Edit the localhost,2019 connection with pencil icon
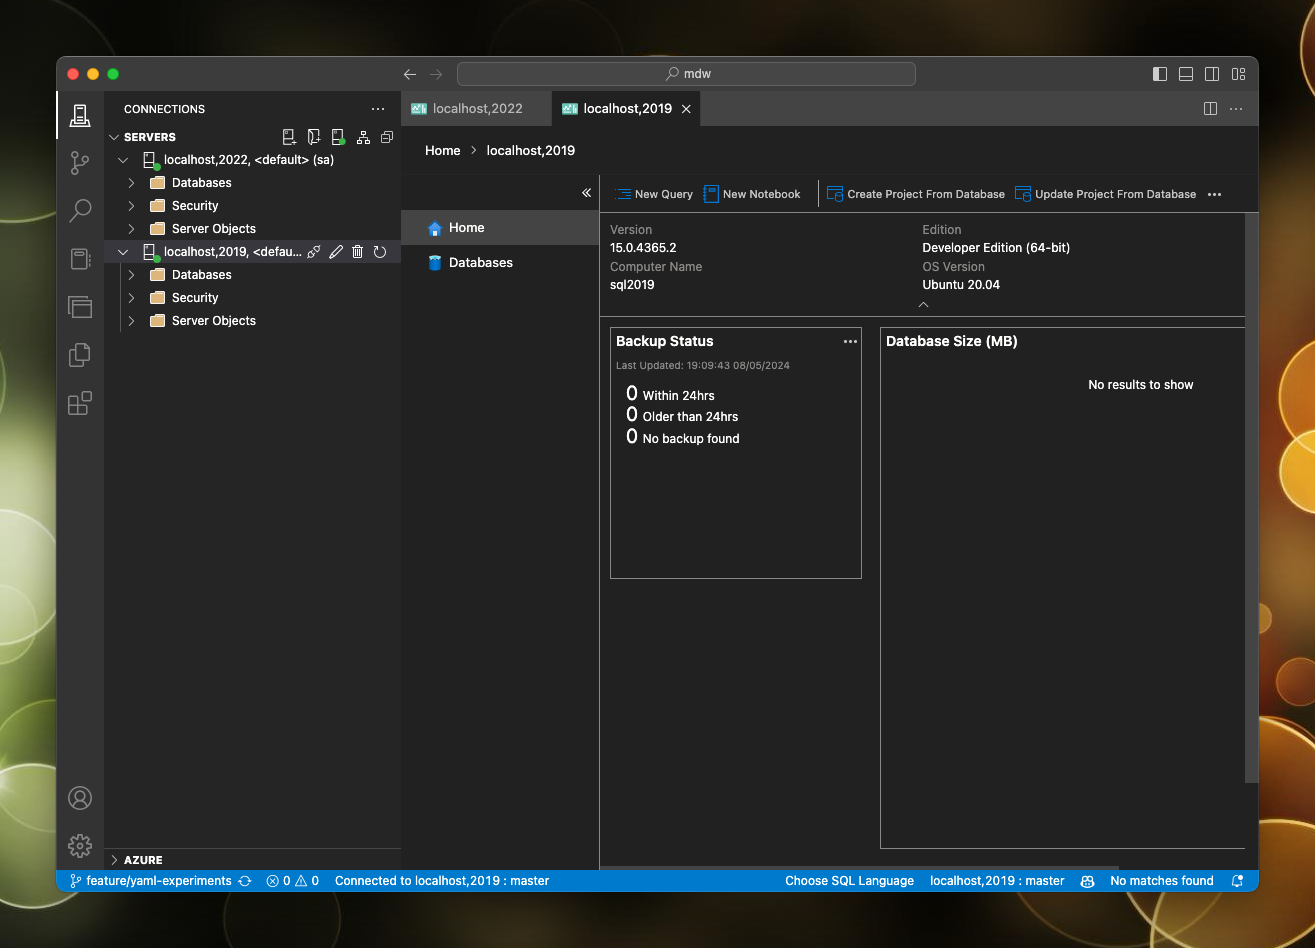1315x948 pixels. tap(336, 252)
